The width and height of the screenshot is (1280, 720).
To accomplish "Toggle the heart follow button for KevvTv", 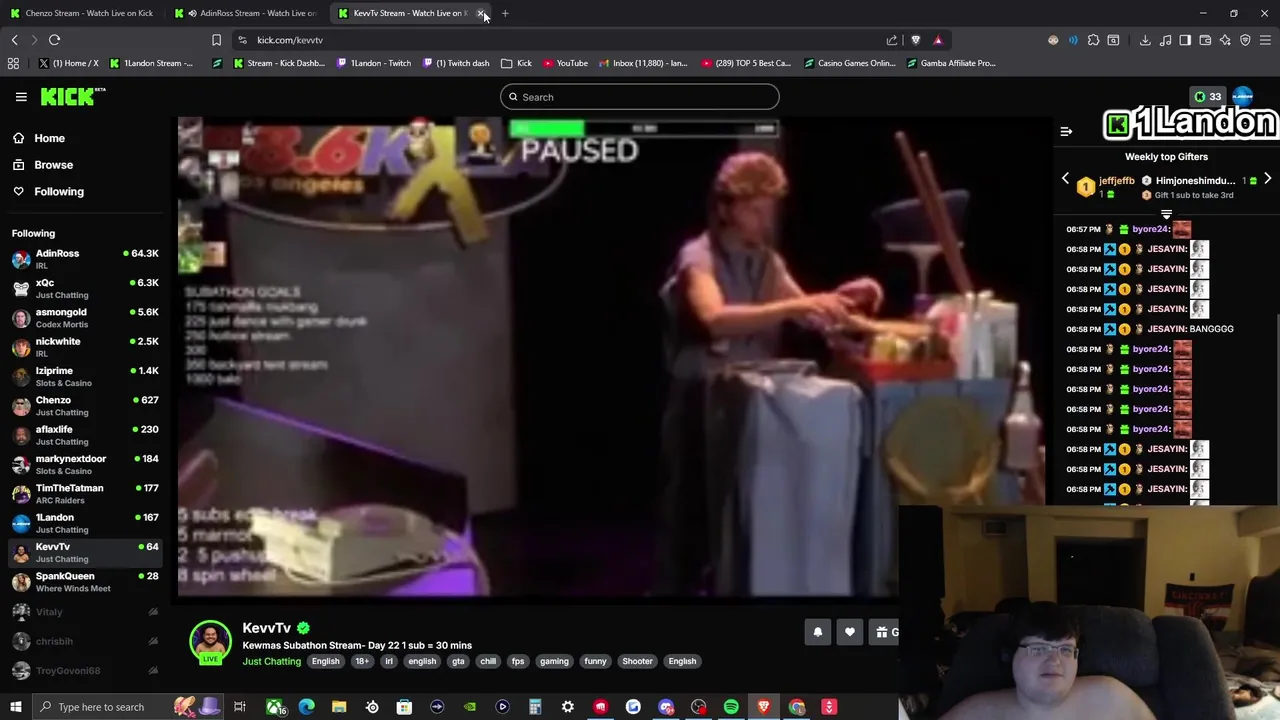I will (x=849, y=632).
